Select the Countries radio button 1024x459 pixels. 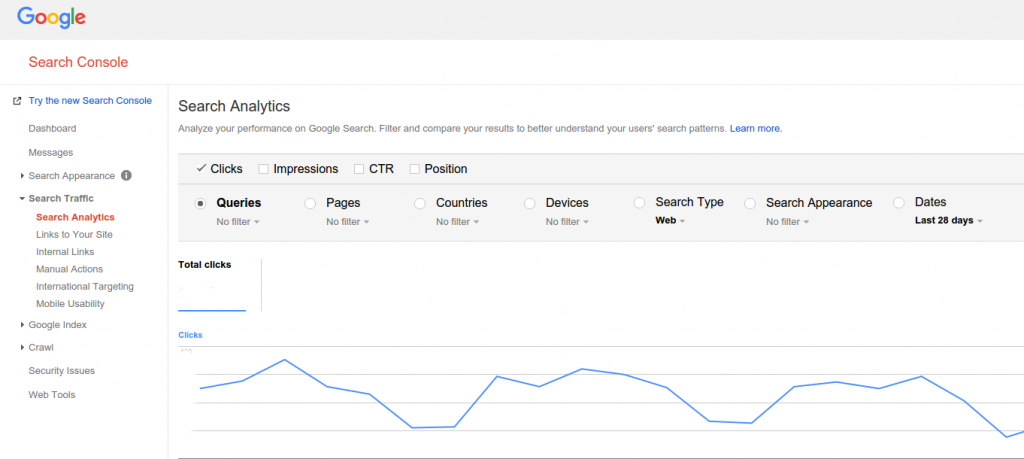click(420, 203)
